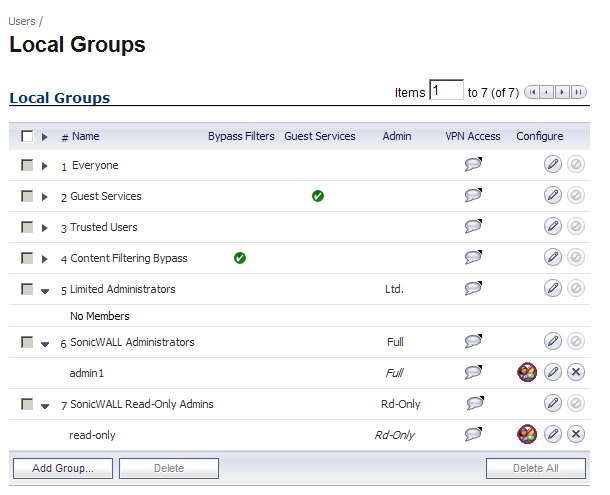
Task: Expand the Everyone group members
Action: [45, 166]
